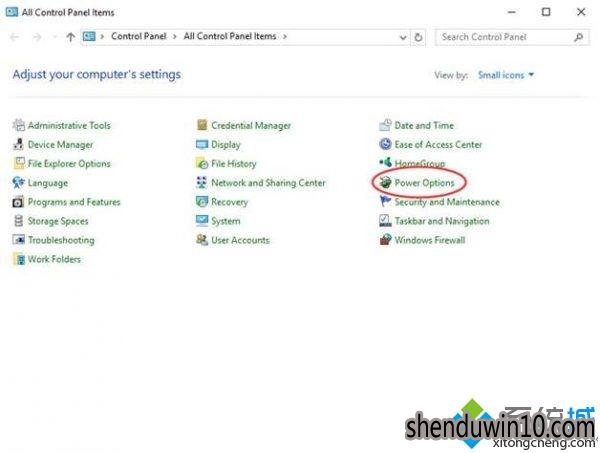600x453 pixels.
Task: Maximize the All Control Panel Items window
Action: [546, 12]
